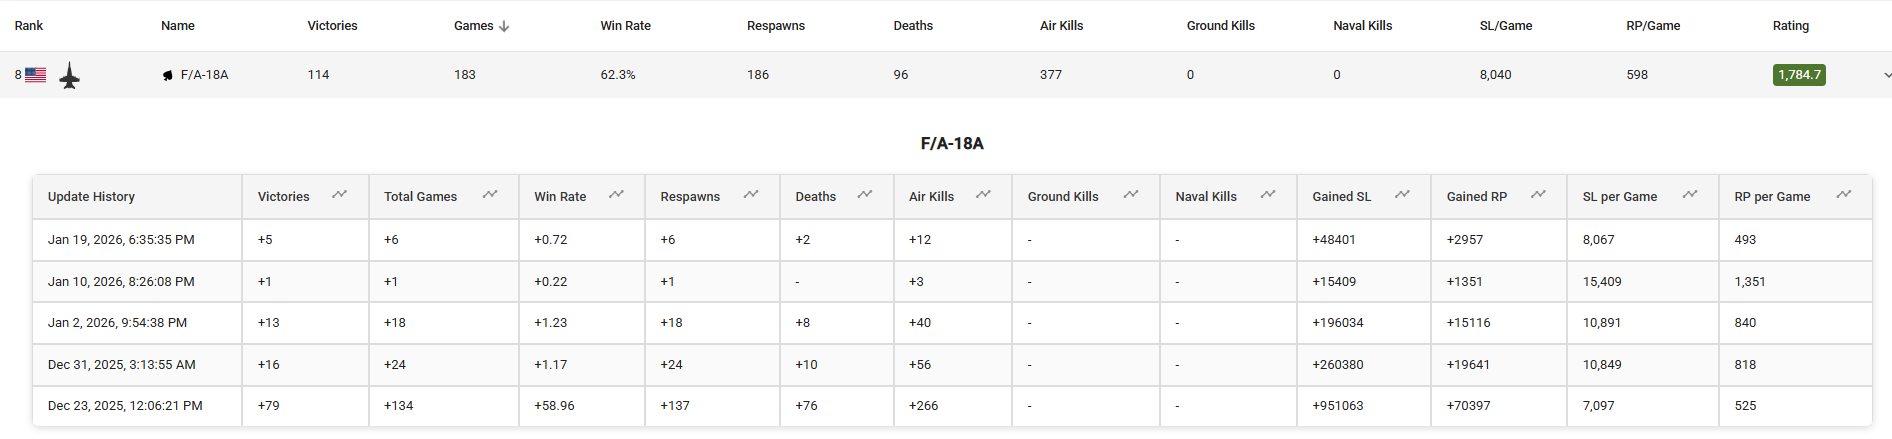Show the Win Rate trend chart icon

click(616, 195)
